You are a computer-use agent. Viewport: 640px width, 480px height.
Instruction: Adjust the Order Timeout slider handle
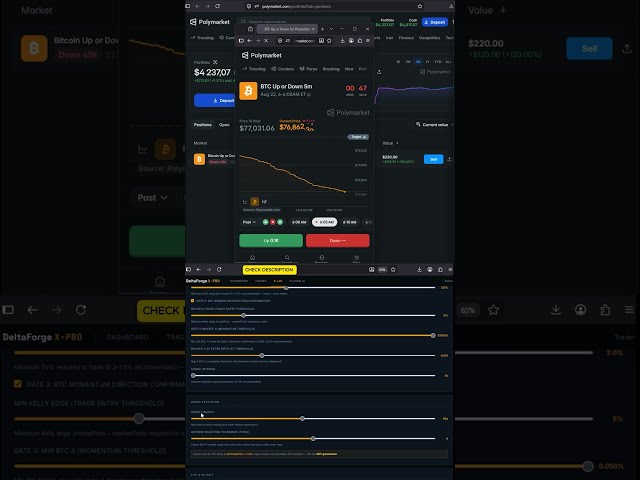click(x=302, y=419)
